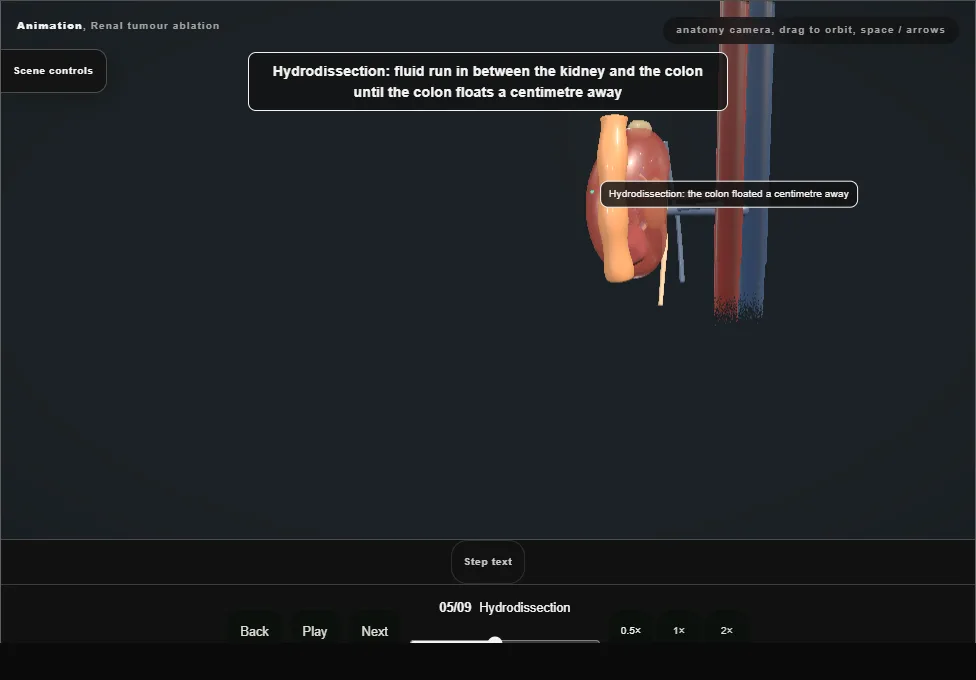Image resolution: width=976 pixels, height=680 pixels.
Task: Start the animation with Play
Action: (x=315, y=631)
